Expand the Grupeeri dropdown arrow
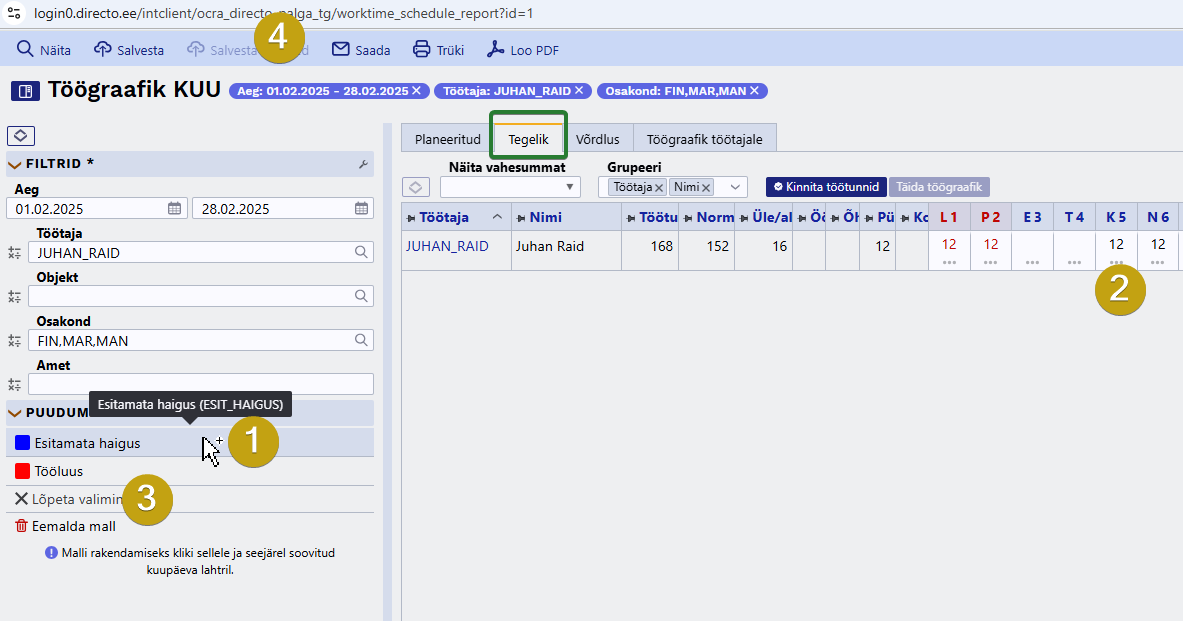Screen dimensions: 1183x621 [734, 187]
